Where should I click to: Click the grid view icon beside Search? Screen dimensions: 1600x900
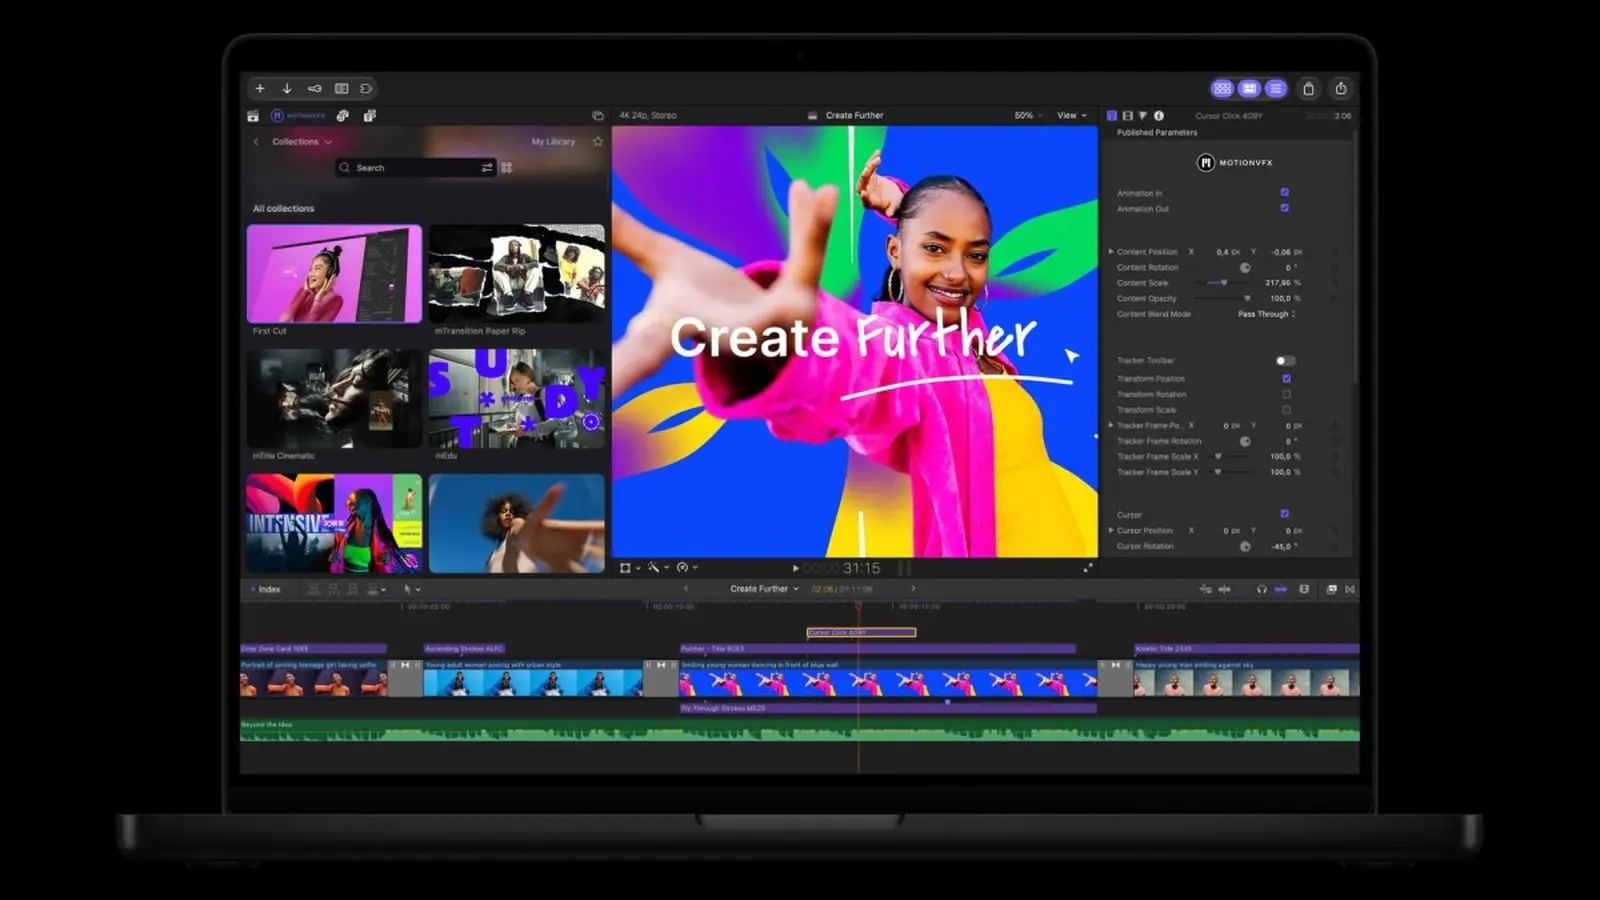point(507,168)
